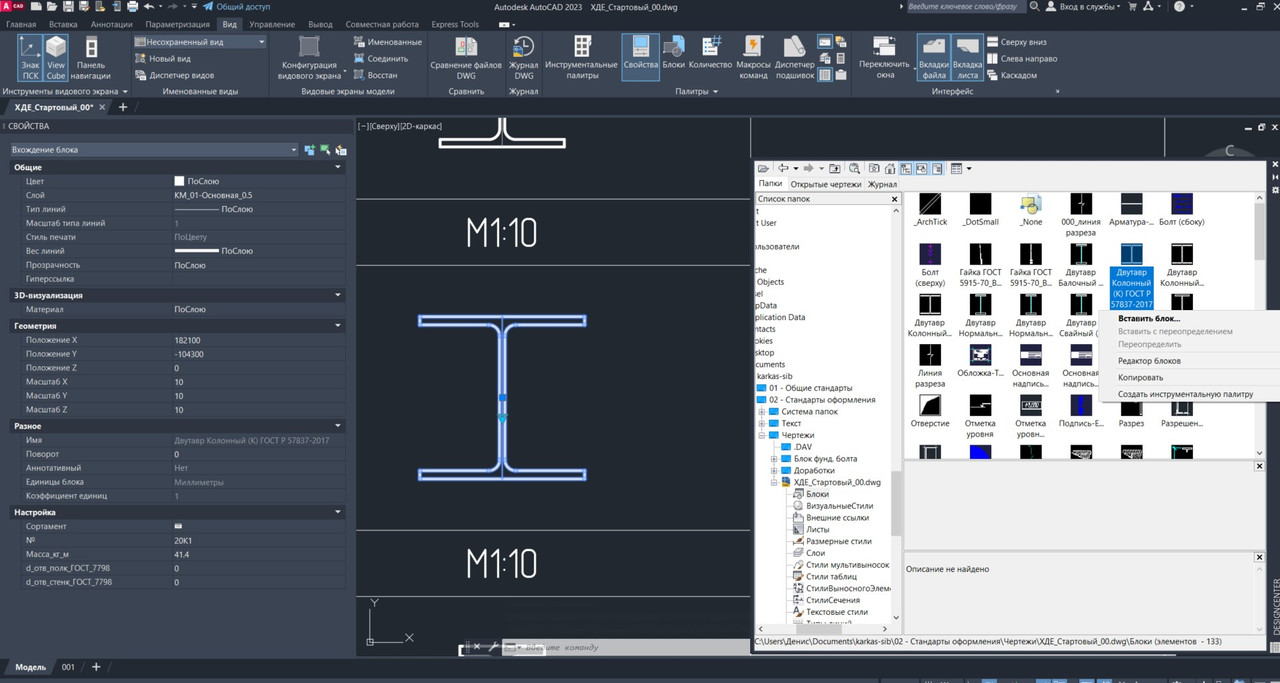Open Инструментальные палитры tool palettes
Screen dimensions: 1280x683
coord(581,59)
